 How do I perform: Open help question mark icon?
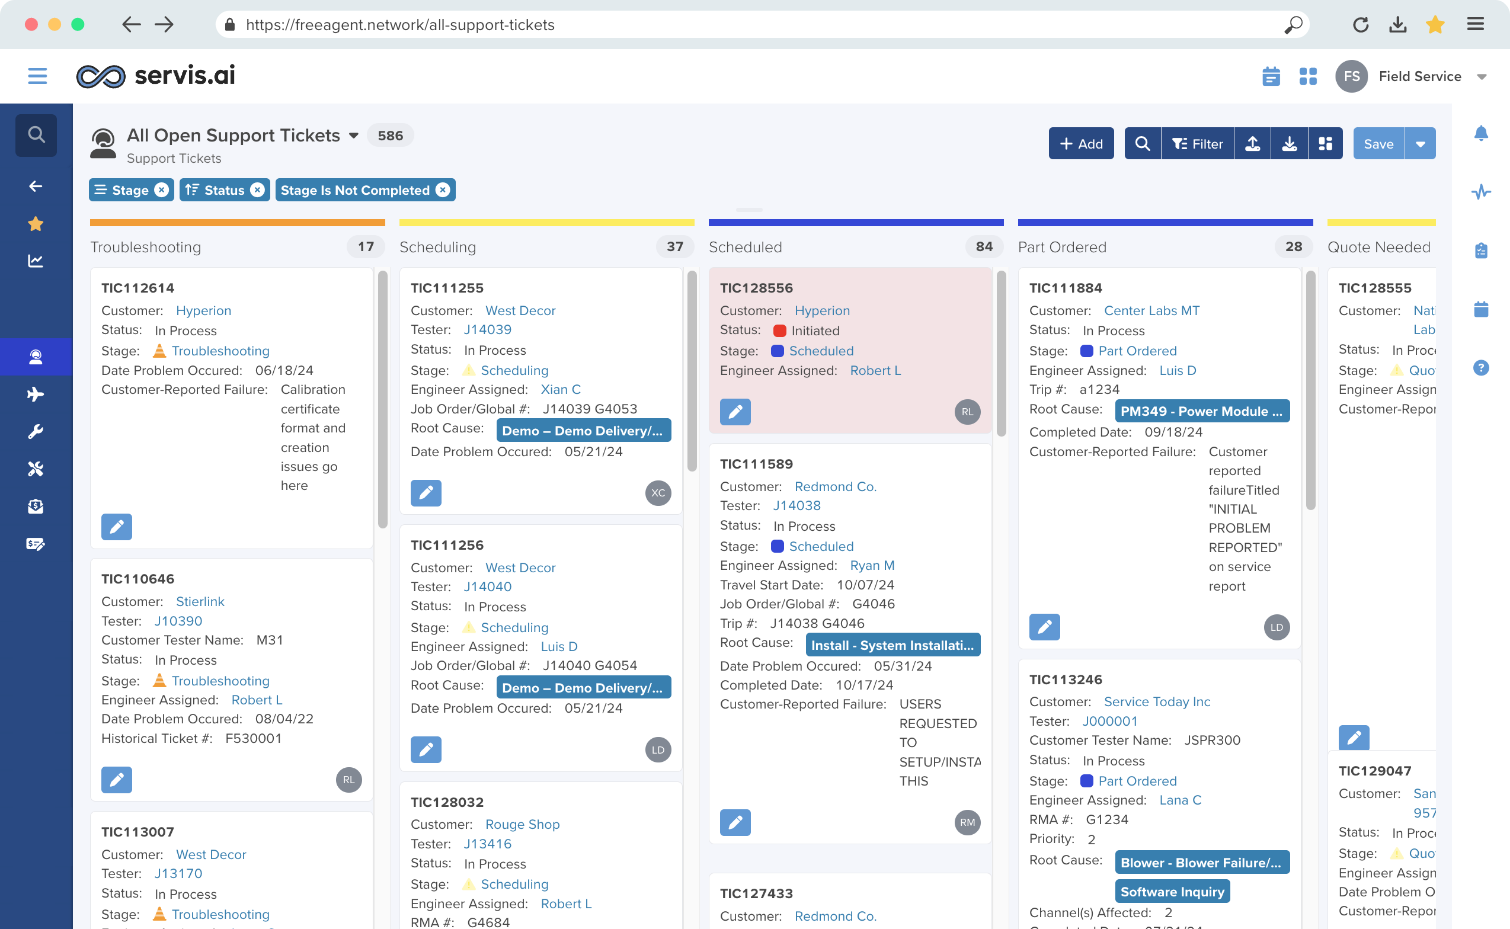tap(1481, 368)
